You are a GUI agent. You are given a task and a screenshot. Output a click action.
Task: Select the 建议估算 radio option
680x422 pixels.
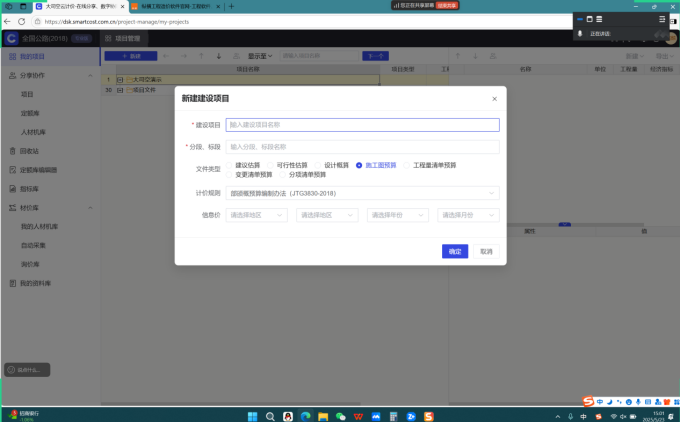[230, 164]
